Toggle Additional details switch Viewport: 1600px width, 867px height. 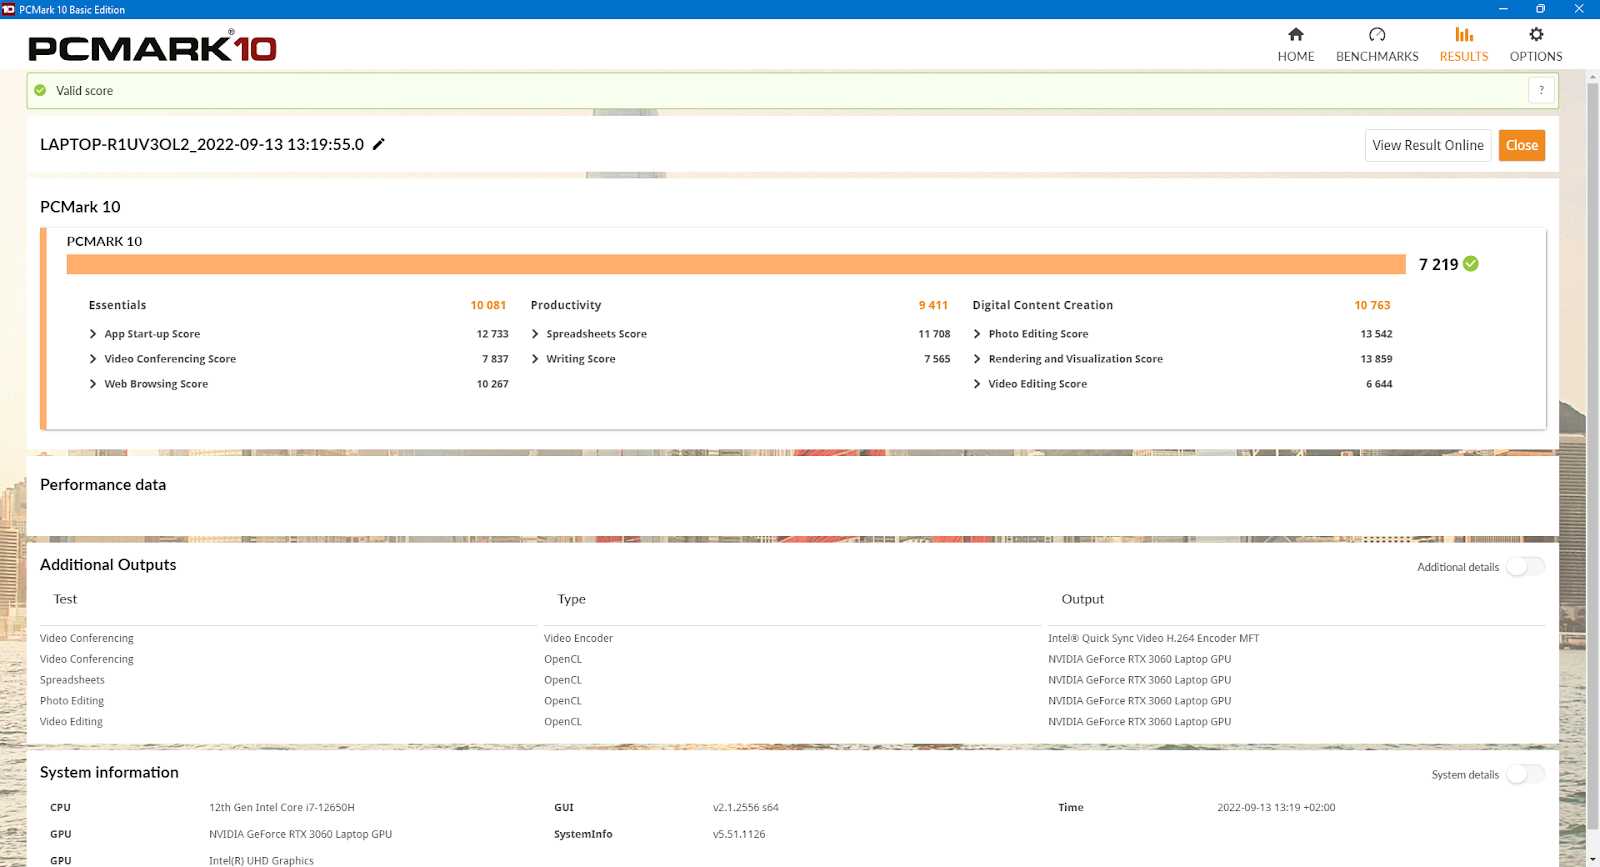click(x=1526, y=567)
